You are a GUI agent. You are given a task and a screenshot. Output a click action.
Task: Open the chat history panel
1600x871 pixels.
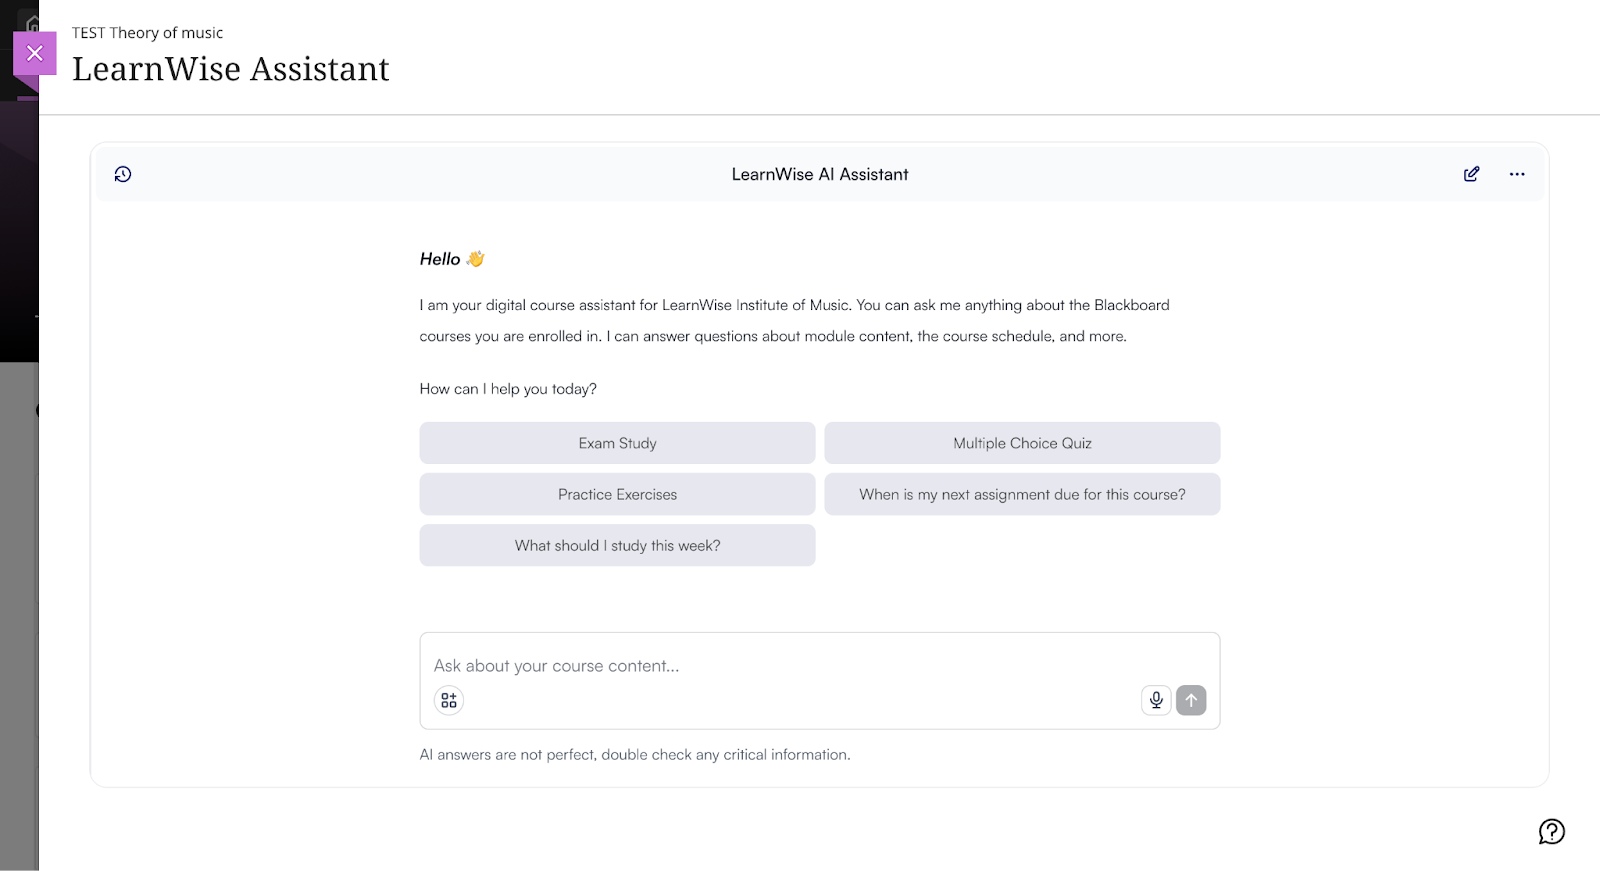[123, 174]
